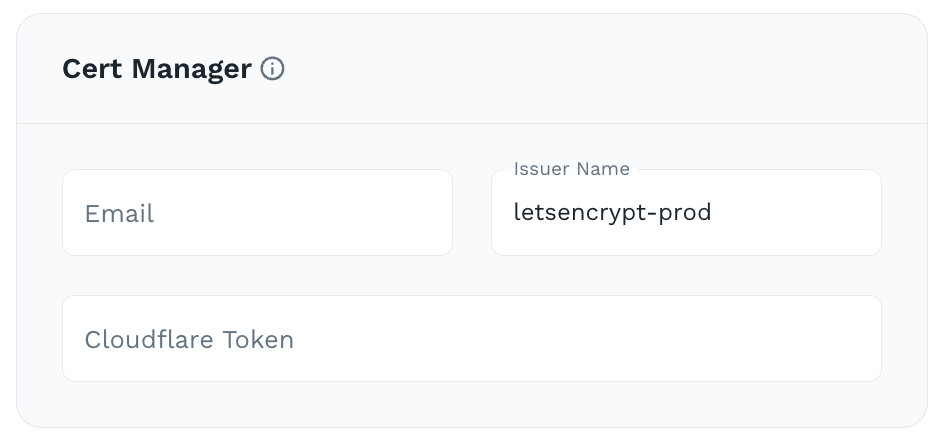
Task: Focus the Email input field
Action: (x=257, y=213)
